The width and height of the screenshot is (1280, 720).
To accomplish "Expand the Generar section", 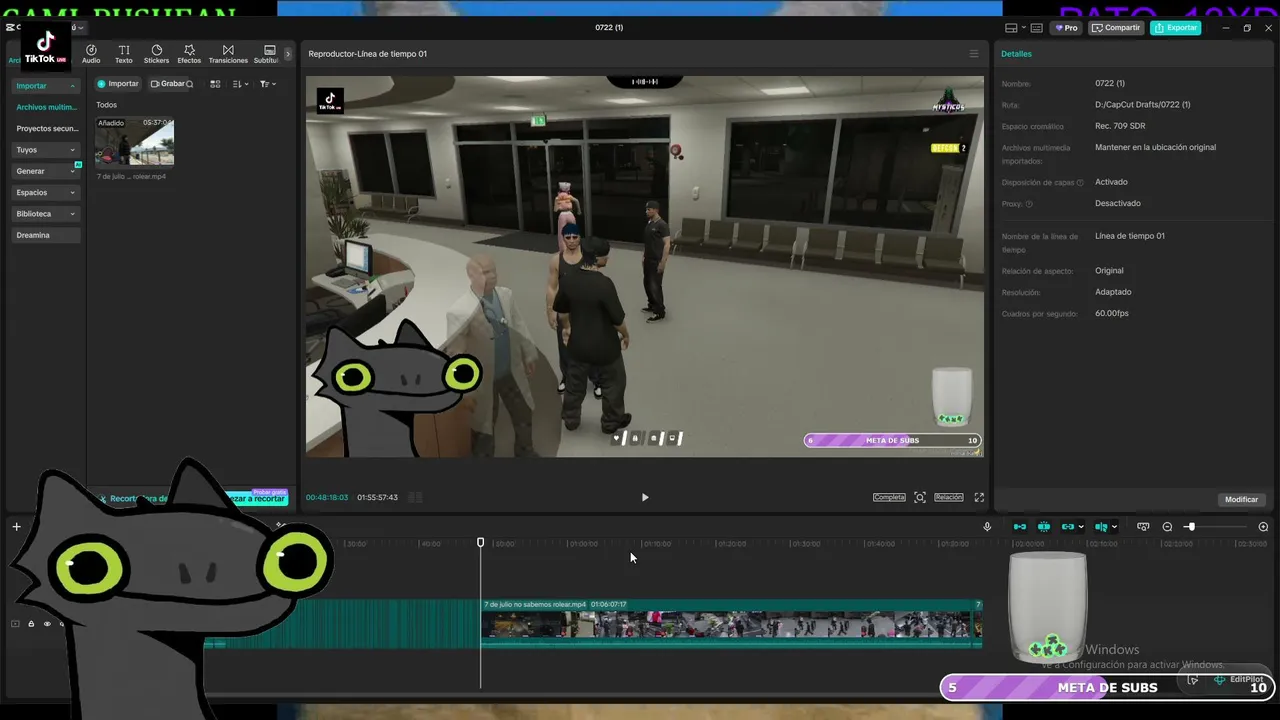I will click(x=46, y=171).
